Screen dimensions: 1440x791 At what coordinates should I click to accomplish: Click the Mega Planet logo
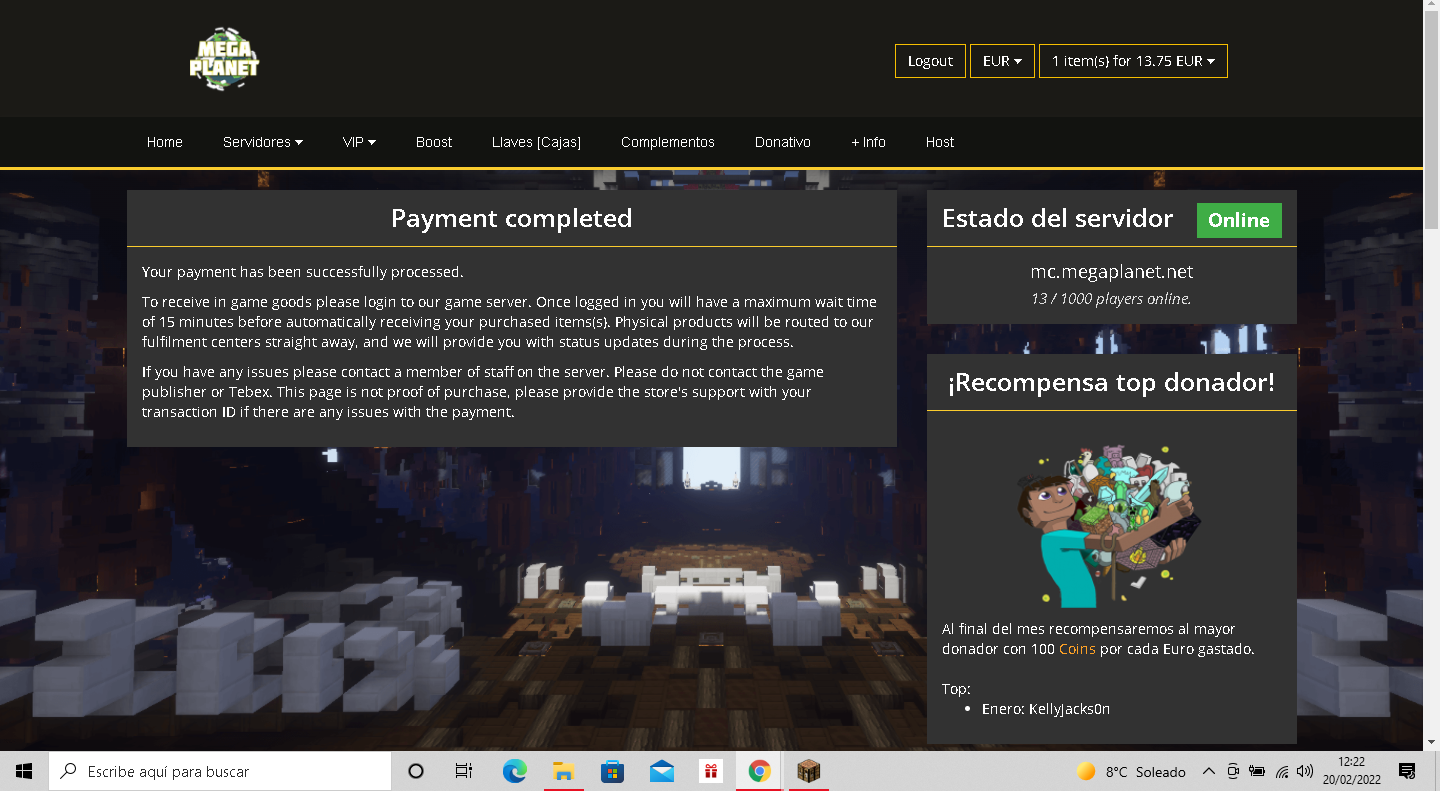coord(224,60)
